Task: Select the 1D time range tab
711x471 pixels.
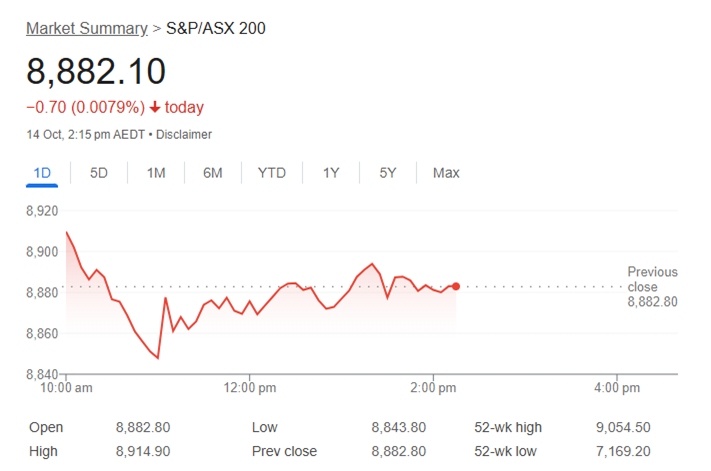Action: (42, 173)
